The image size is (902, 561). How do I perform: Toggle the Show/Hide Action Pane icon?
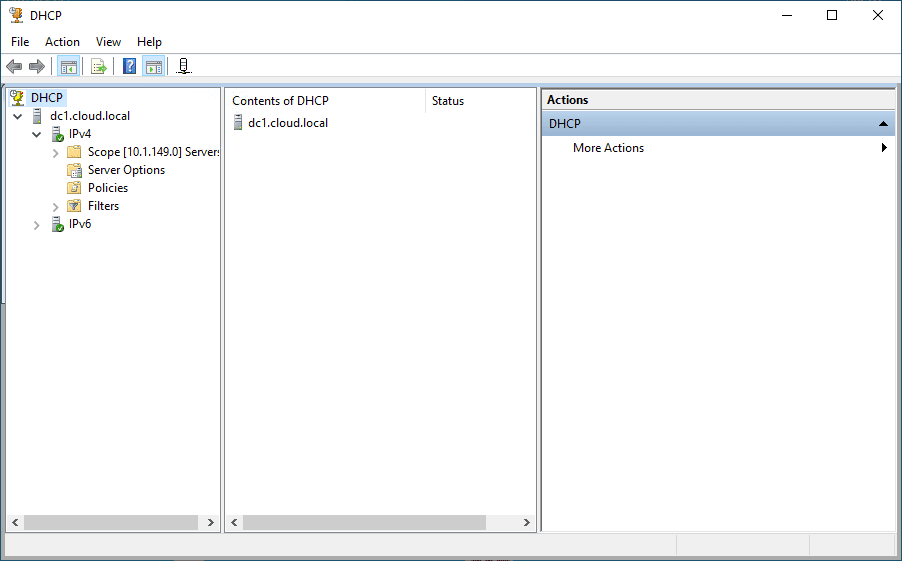point(154,67)
